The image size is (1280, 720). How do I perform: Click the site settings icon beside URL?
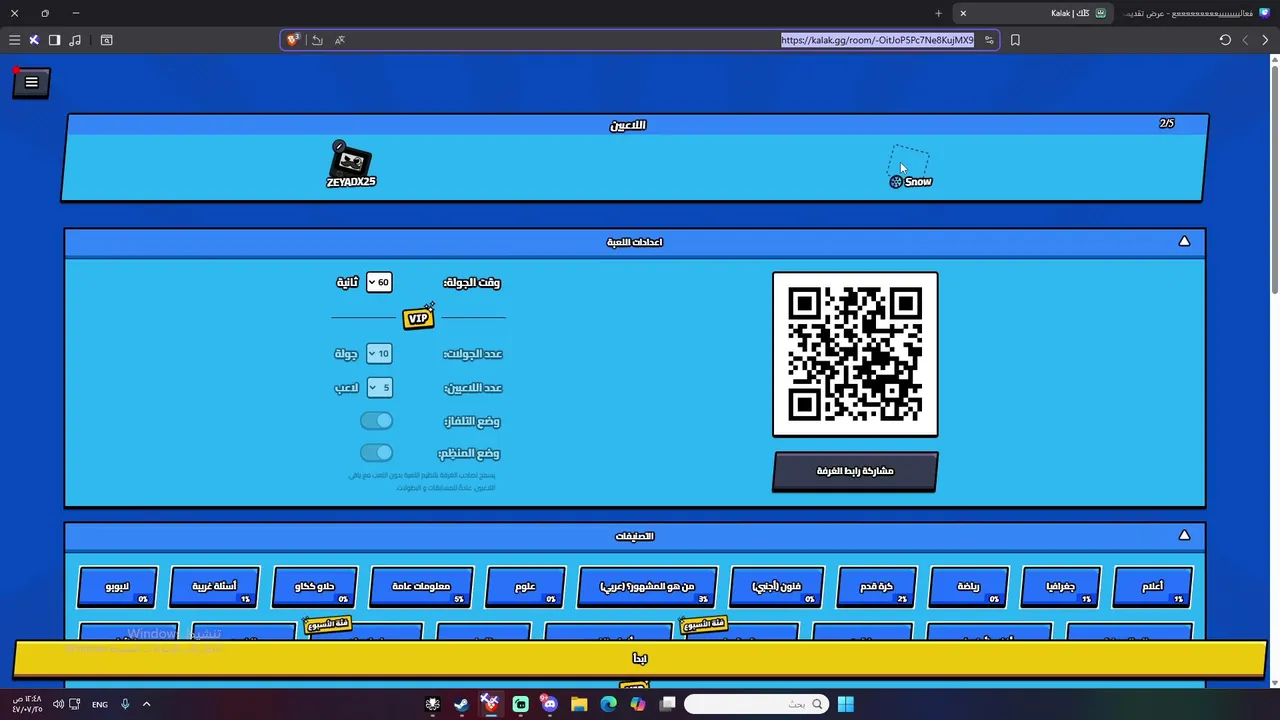click(989, 40)
